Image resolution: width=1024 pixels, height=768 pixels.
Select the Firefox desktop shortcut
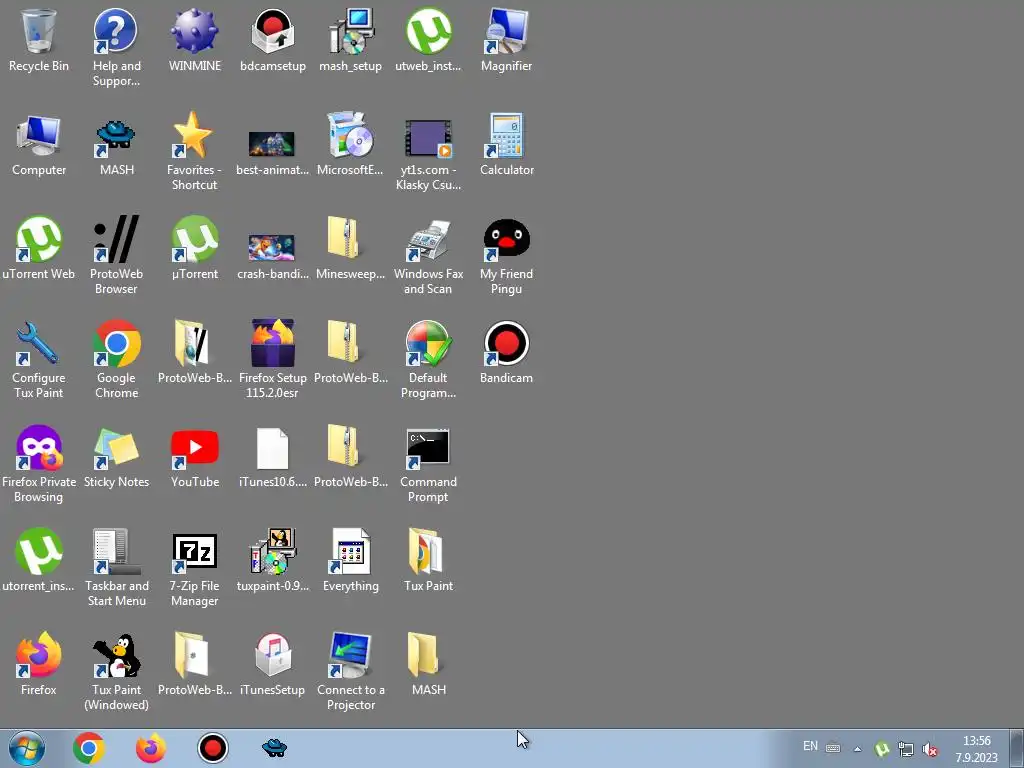point(39,654)
